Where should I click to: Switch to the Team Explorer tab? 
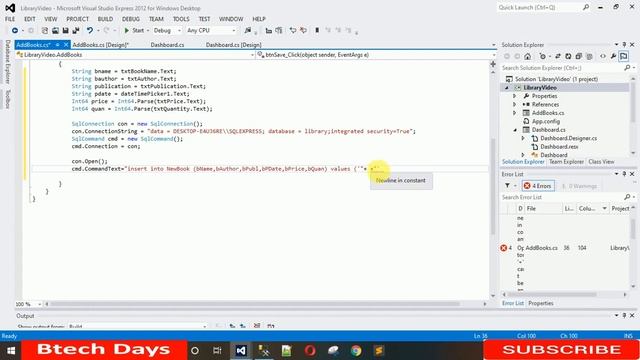(x=566, y=162)
